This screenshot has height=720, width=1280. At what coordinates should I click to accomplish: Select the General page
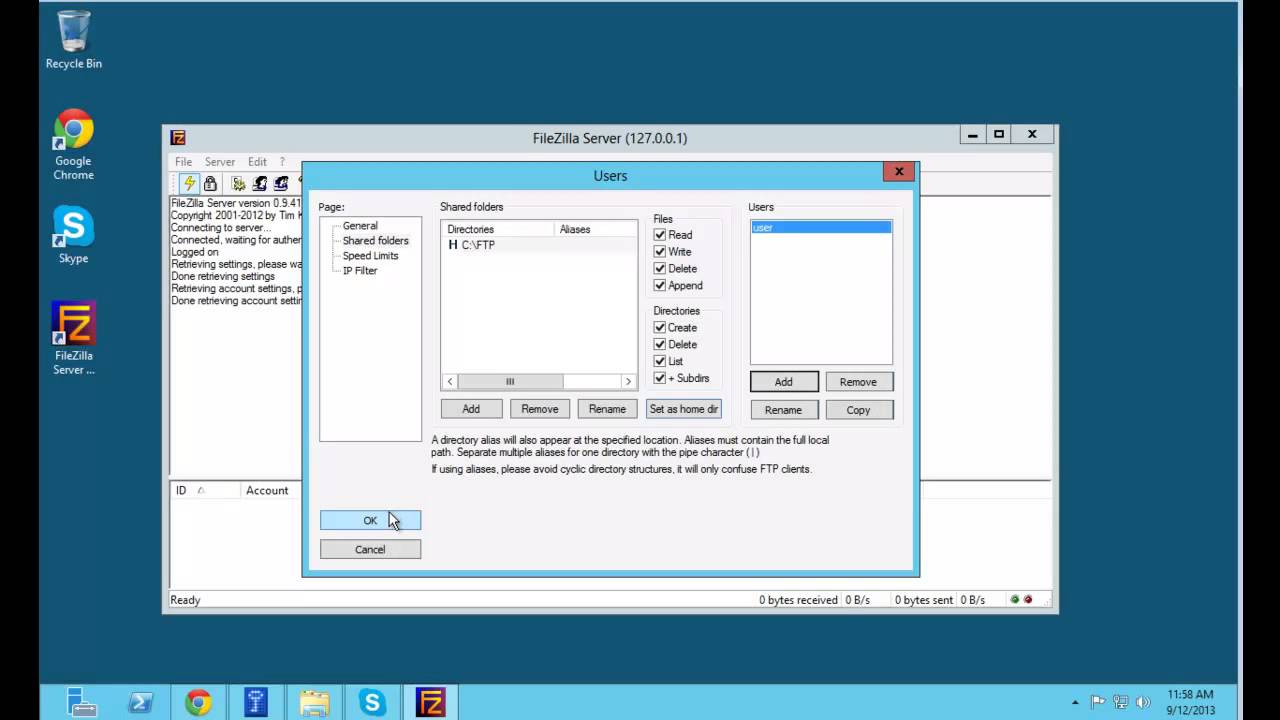(x=360, y=226)
